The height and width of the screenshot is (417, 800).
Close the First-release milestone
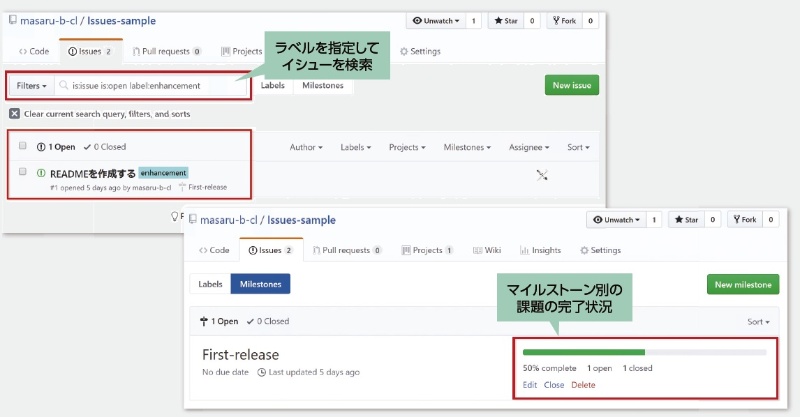click(554, 385)
